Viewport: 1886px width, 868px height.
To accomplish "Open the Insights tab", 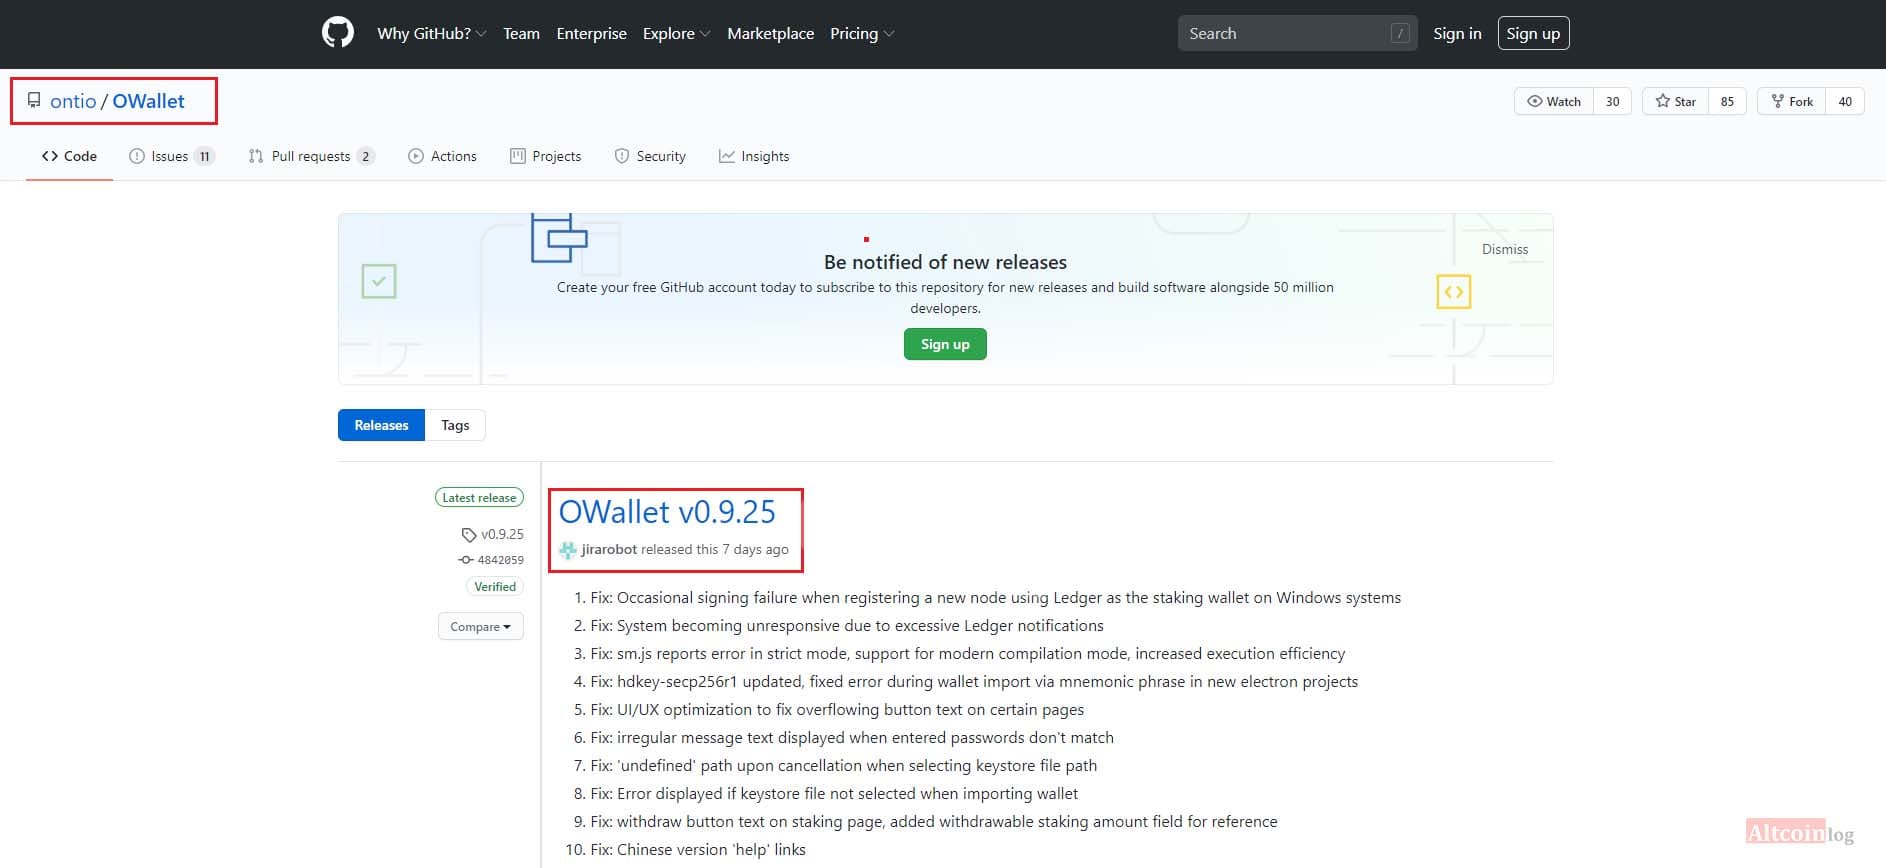I will point(754,156).
